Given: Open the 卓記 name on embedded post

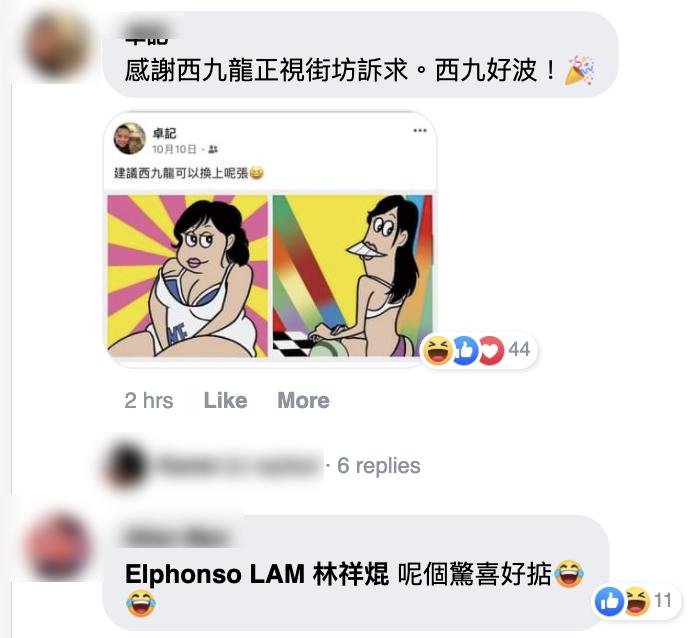Looking at the screenshot, I should (164, 133).
